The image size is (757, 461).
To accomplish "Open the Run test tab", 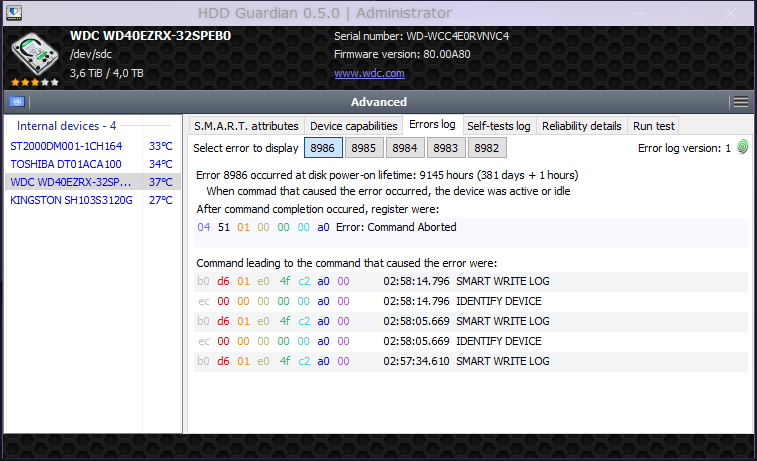I will 654,126.
